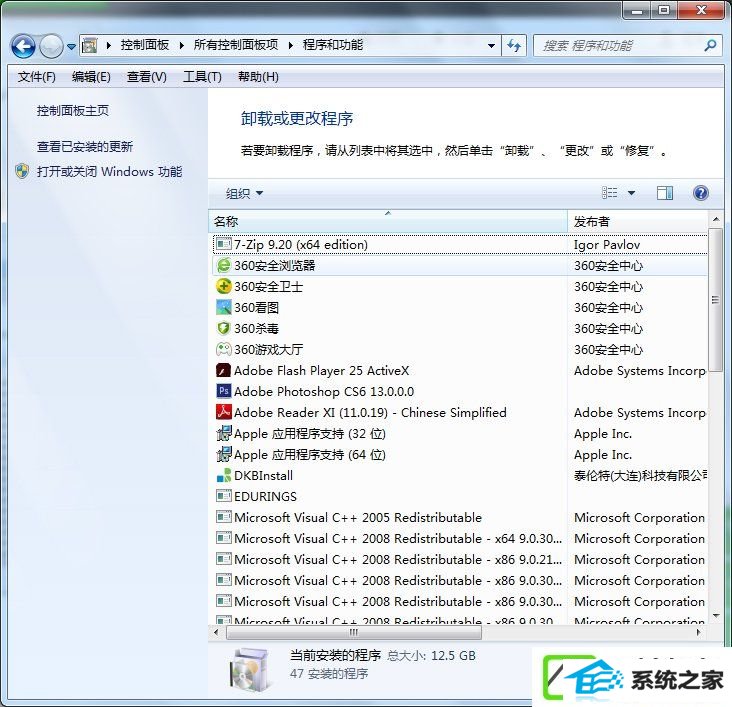
Task: Minimize the window
Action: click(x=637, y=10)
